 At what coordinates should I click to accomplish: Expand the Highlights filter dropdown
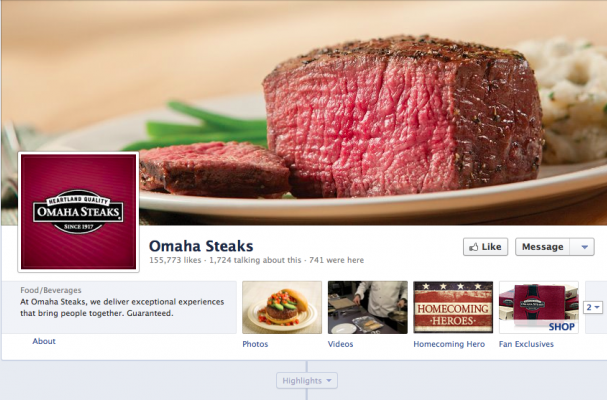pos(307,381)
